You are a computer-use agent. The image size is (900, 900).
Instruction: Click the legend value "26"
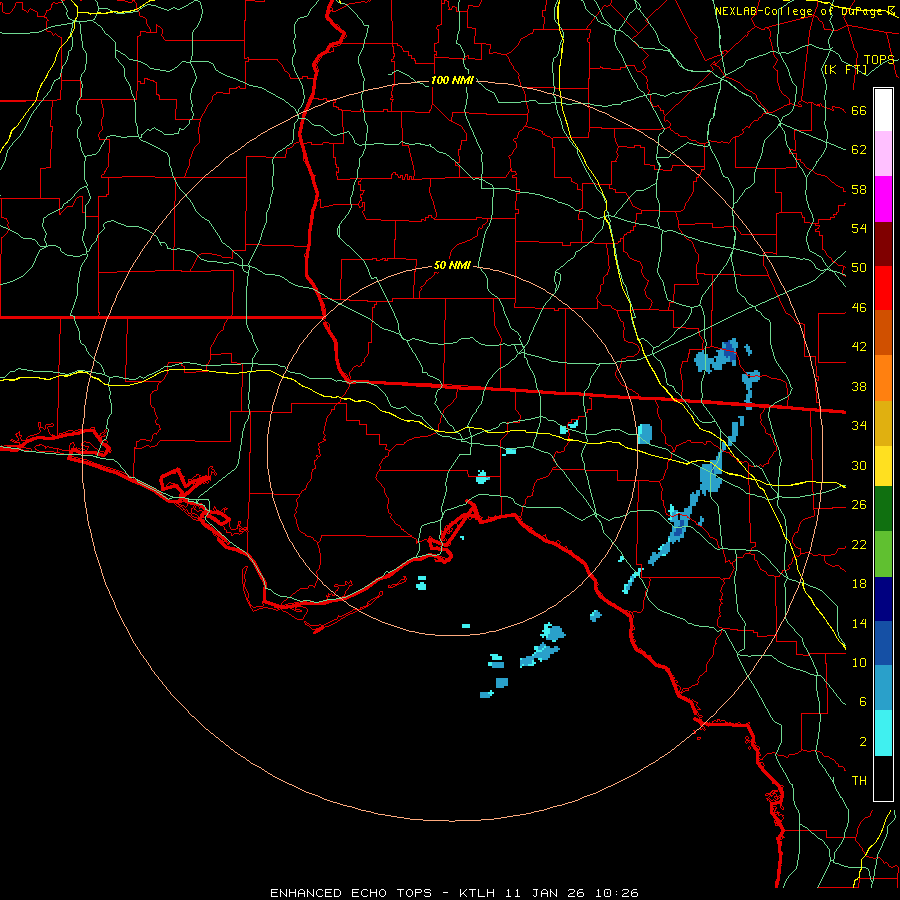pyautogui.click(x=859, y=505)
